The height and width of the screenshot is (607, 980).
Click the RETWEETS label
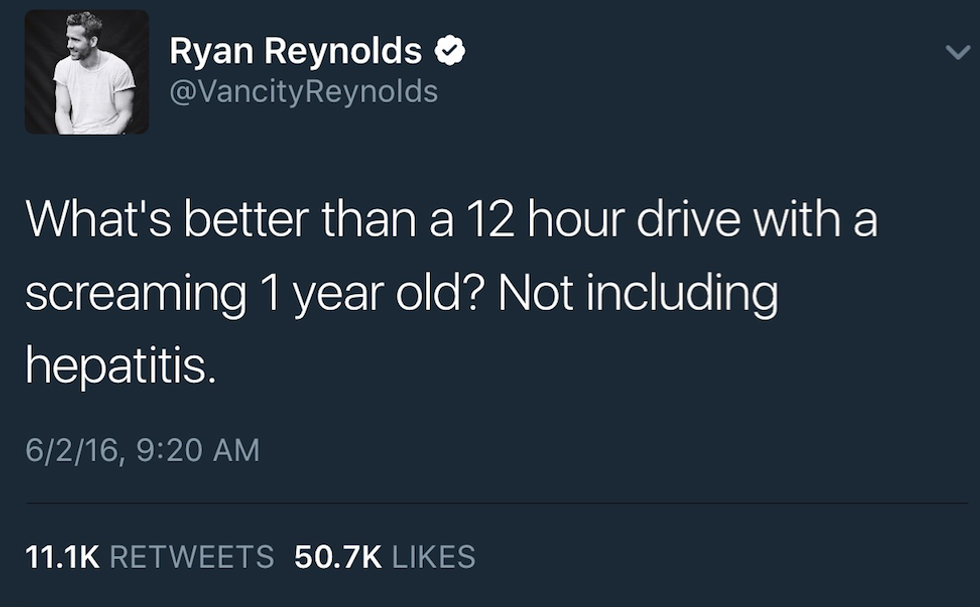click(191, 557)
